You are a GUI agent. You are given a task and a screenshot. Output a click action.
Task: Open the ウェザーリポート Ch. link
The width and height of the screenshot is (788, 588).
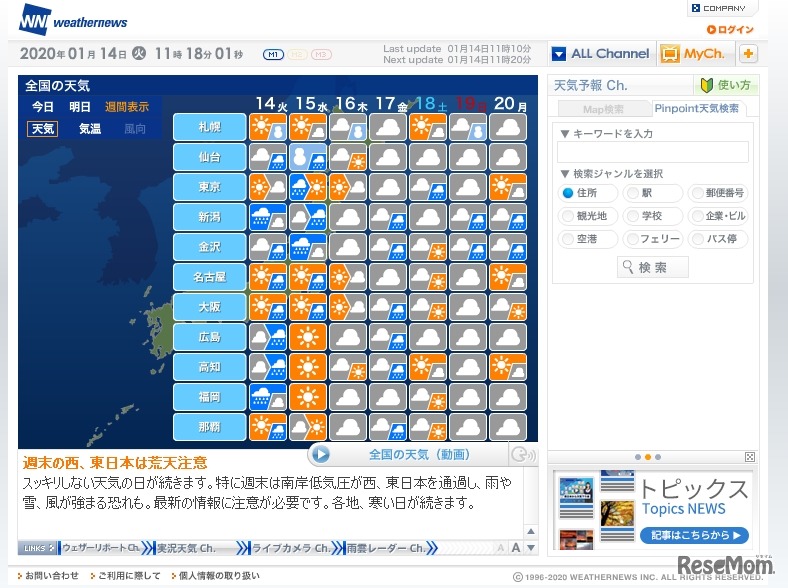(102, 548)
